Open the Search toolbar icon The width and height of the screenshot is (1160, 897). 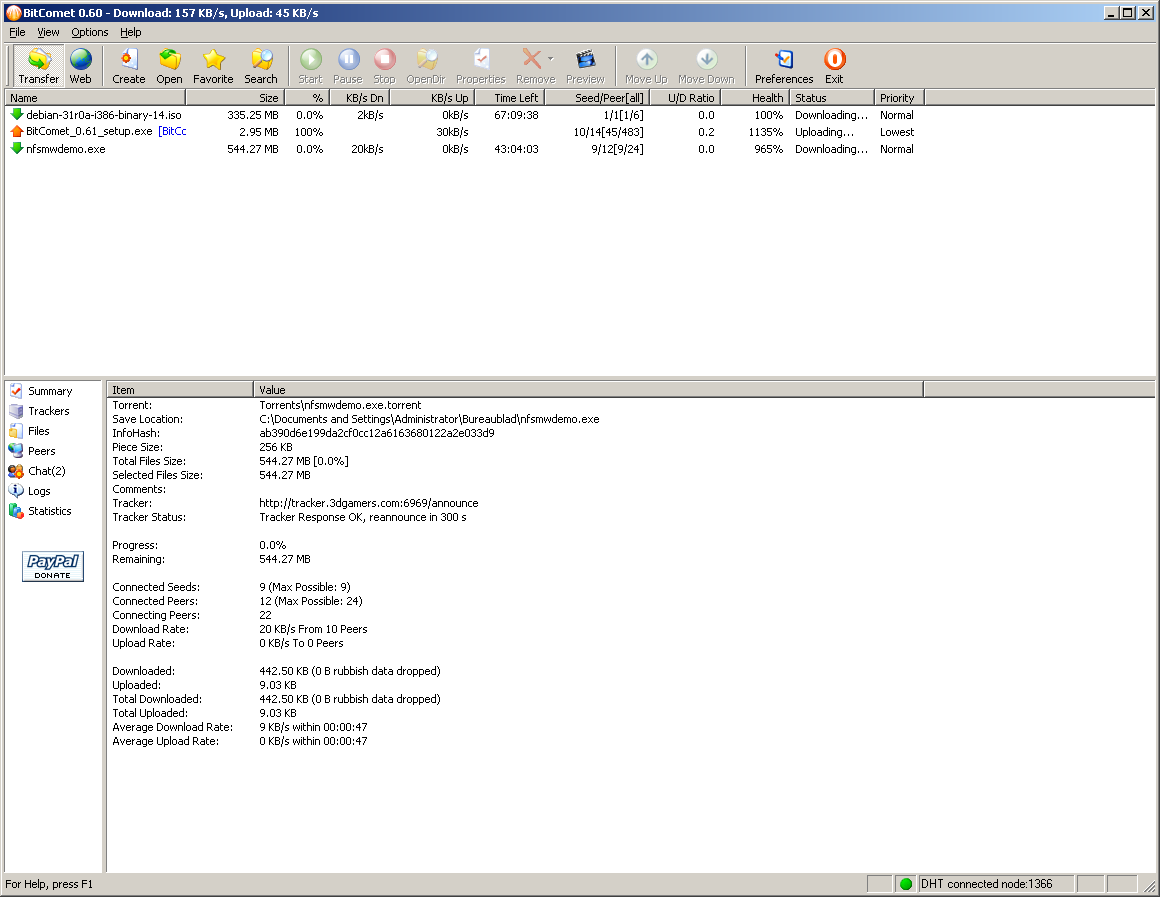pyautogui.click(x=261, y=66)
